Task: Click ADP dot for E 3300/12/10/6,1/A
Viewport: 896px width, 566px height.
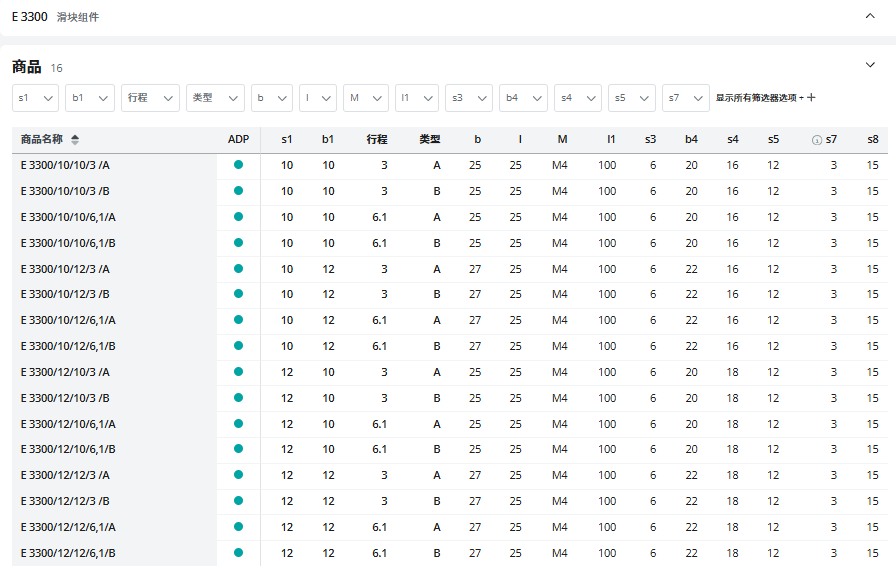Action: coord(238,424)
